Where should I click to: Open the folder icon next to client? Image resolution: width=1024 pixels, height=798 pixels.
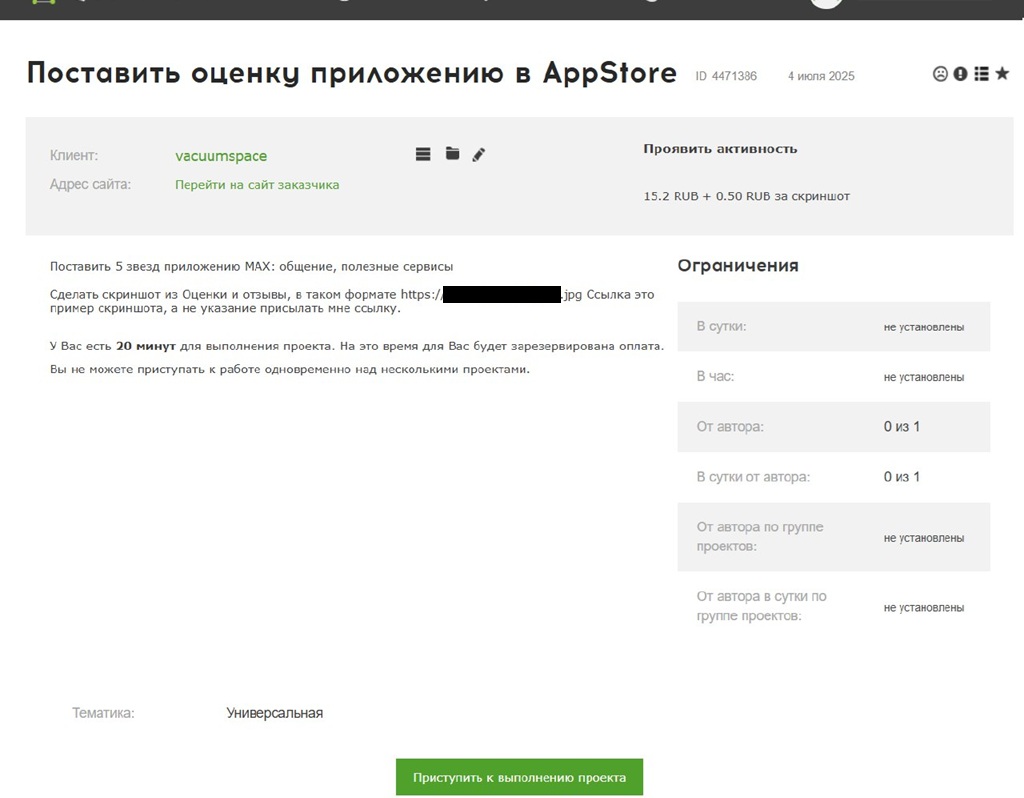[452, 154]
